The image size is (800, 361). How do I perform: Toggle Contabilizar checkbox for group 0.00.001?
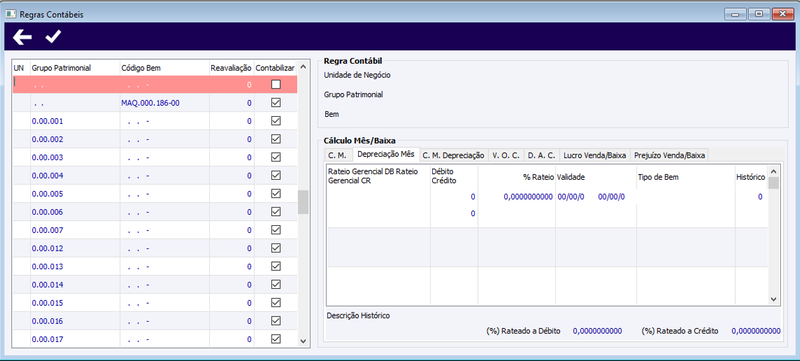[x=276, y=121]
